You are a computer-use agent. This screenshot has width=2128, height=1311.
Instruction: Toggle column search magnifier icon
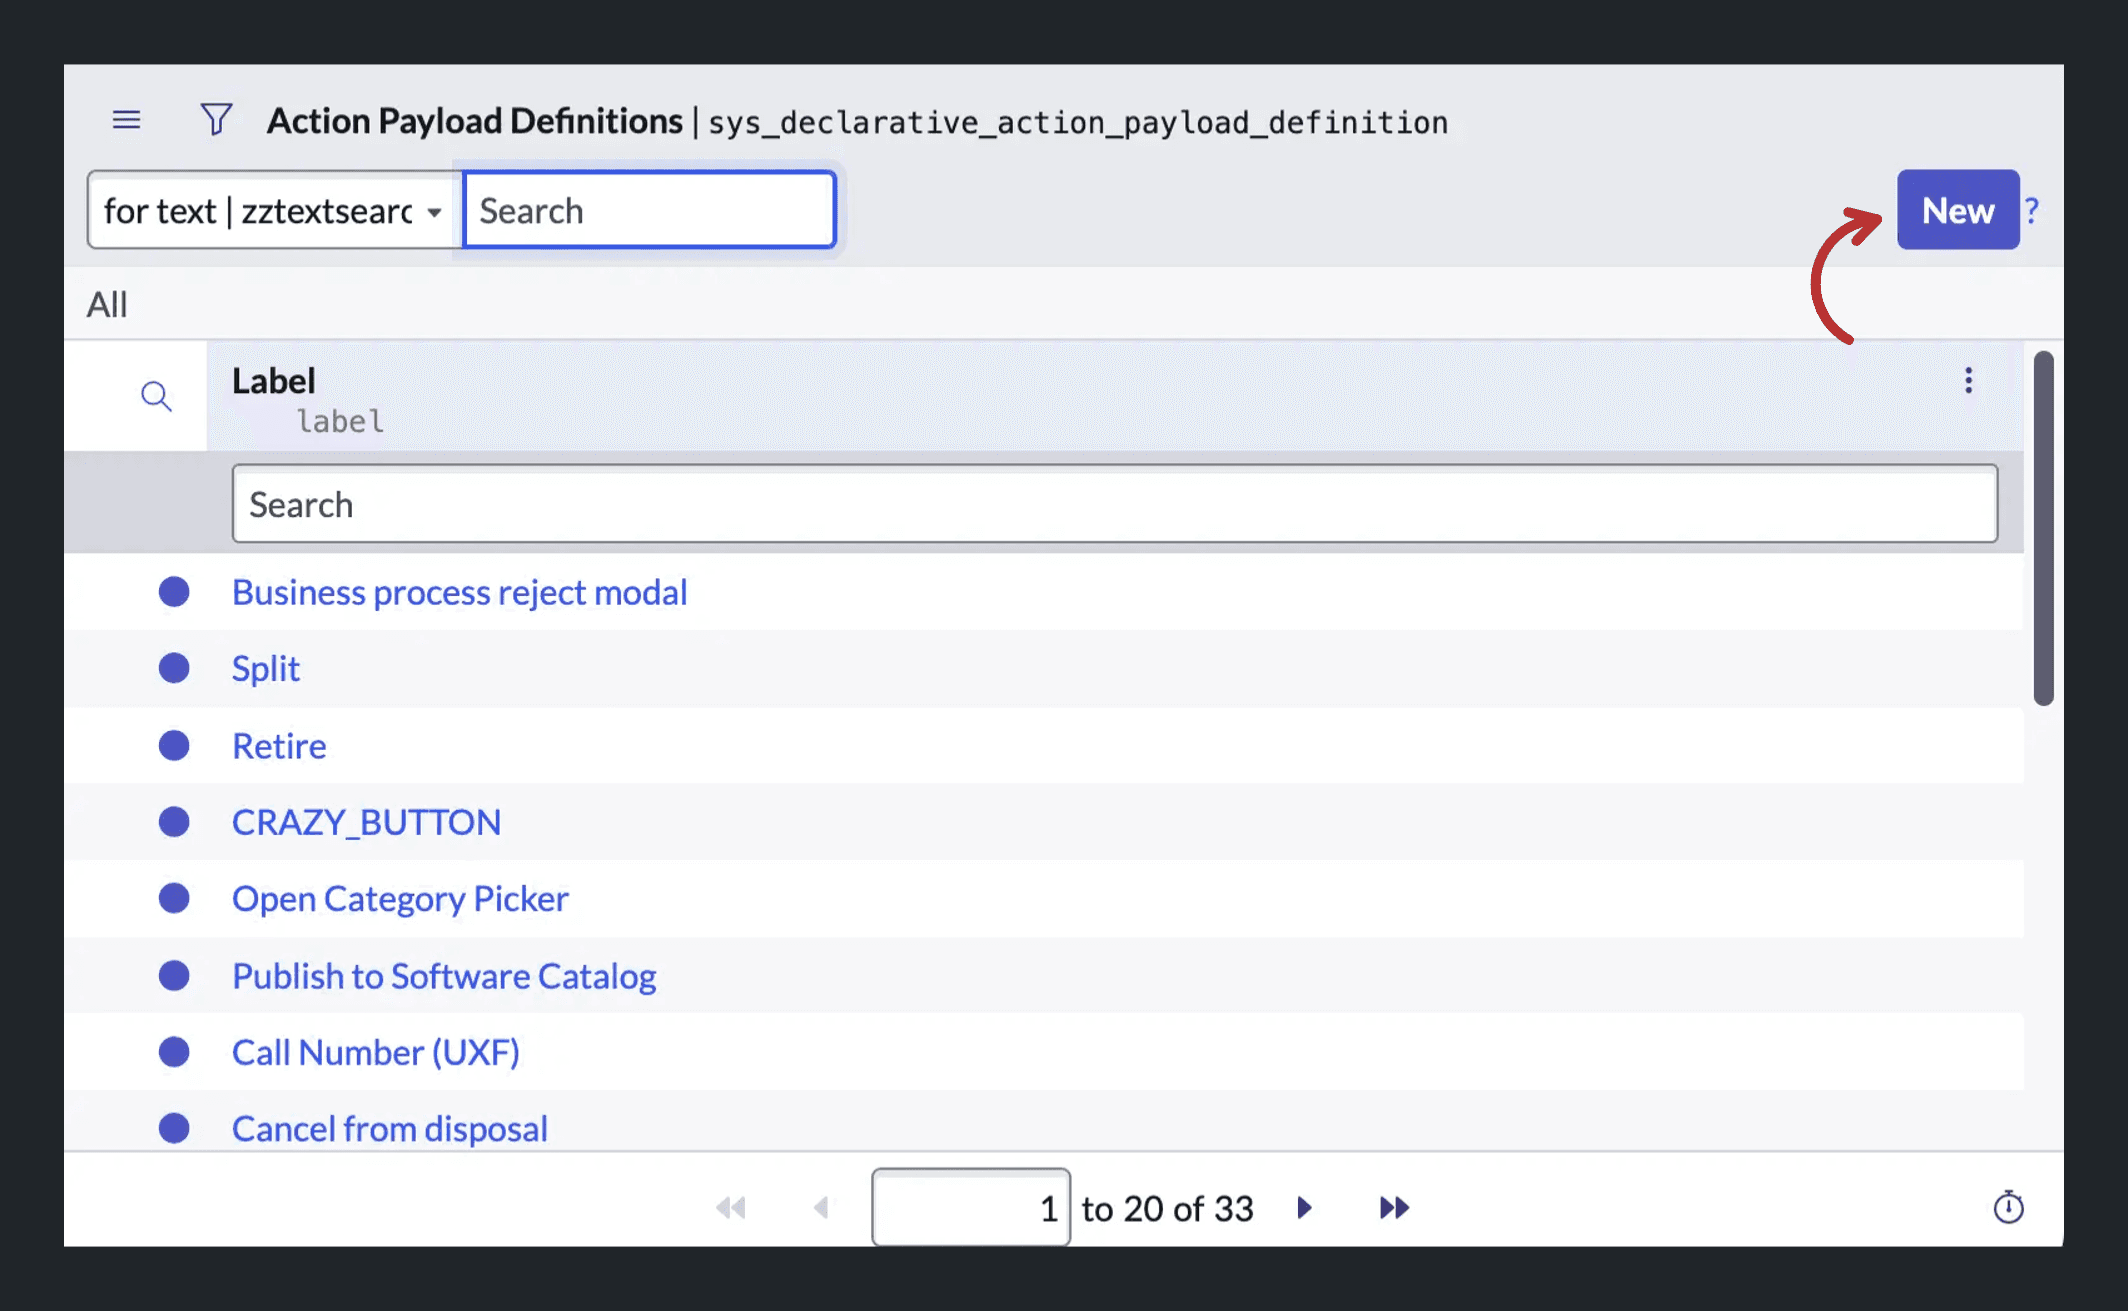[x=156, y=396]
